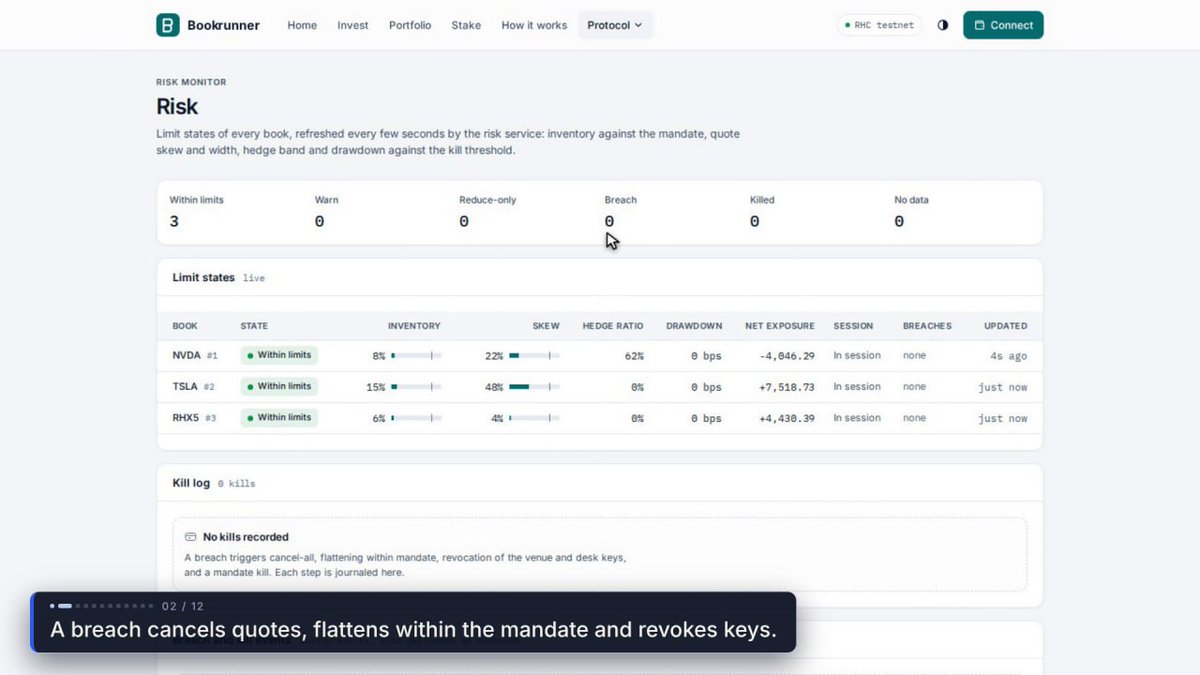Click the RHC testnet network badge

point(879,25)
